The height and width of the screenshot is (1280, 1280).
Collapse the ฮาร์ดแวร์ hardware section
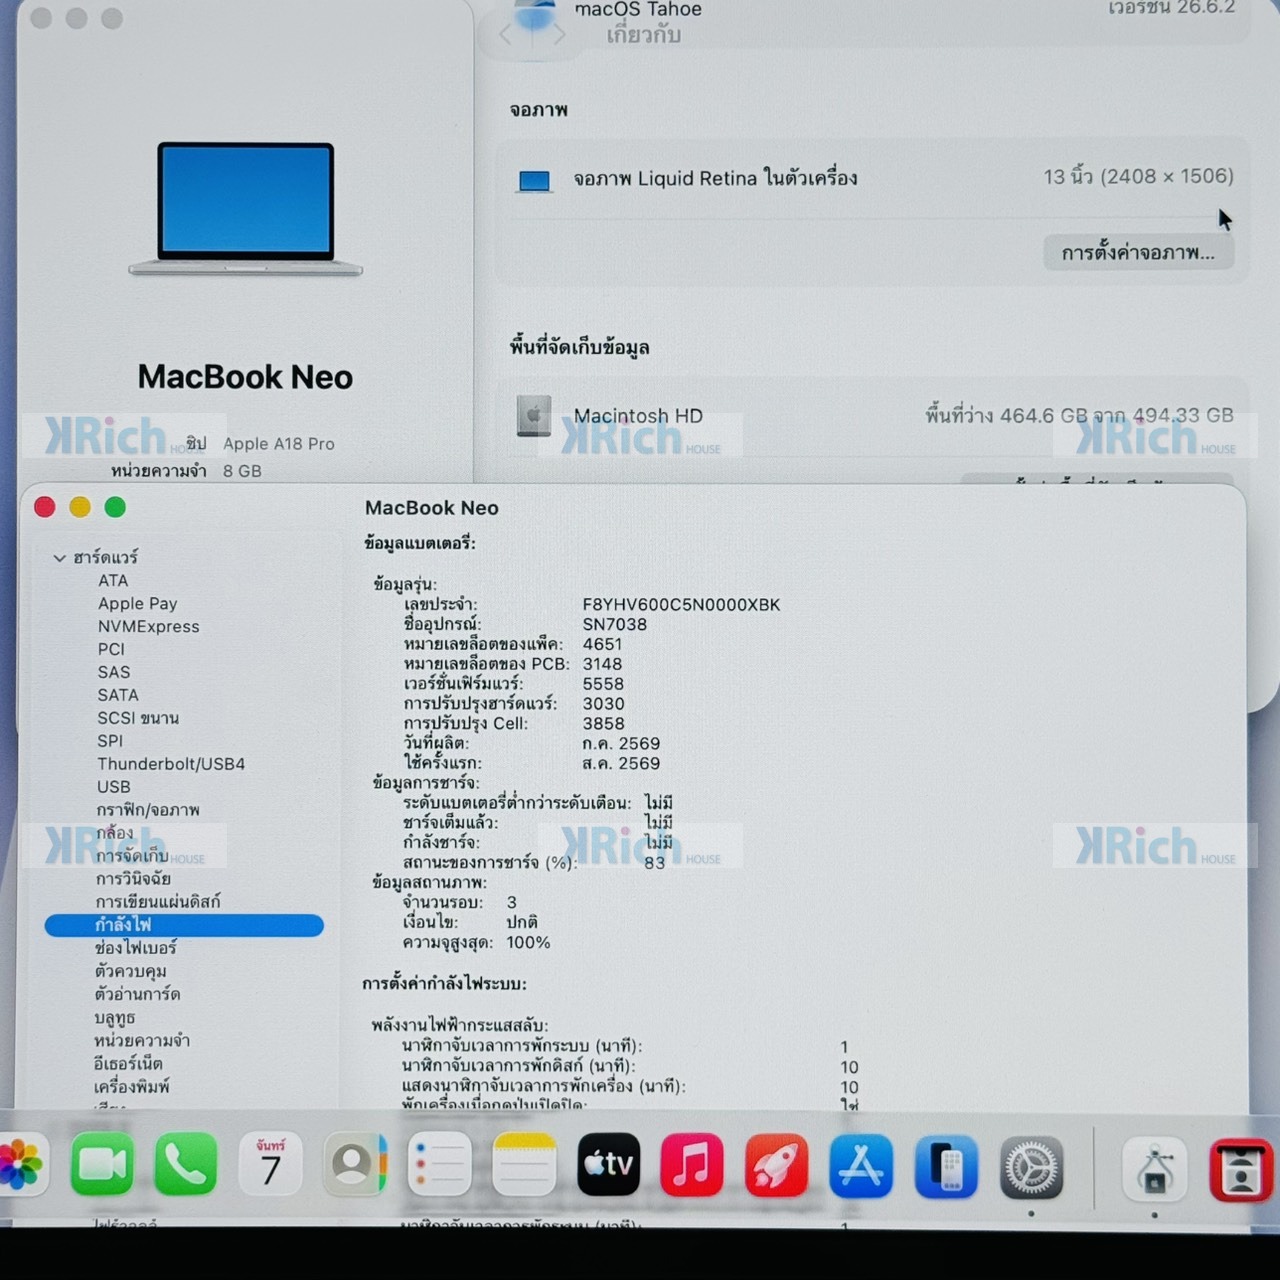point(59,558)
